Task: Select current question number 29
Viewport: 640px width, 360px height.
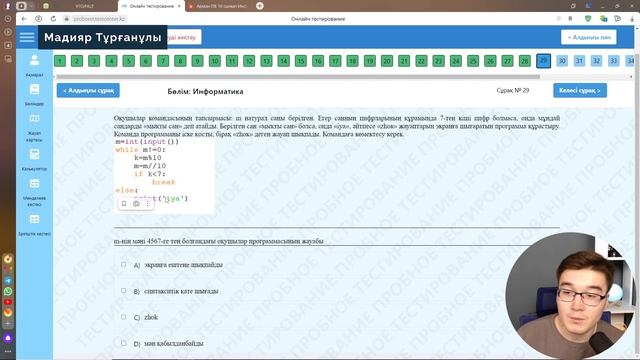Action: click(x=543, y=61)
